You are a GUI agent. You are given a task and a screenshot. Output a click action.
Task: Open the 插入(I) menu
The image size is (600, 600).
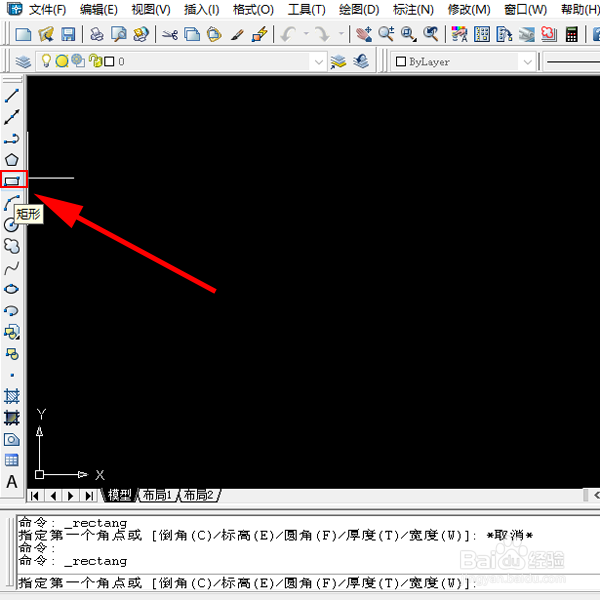[202, 10]
